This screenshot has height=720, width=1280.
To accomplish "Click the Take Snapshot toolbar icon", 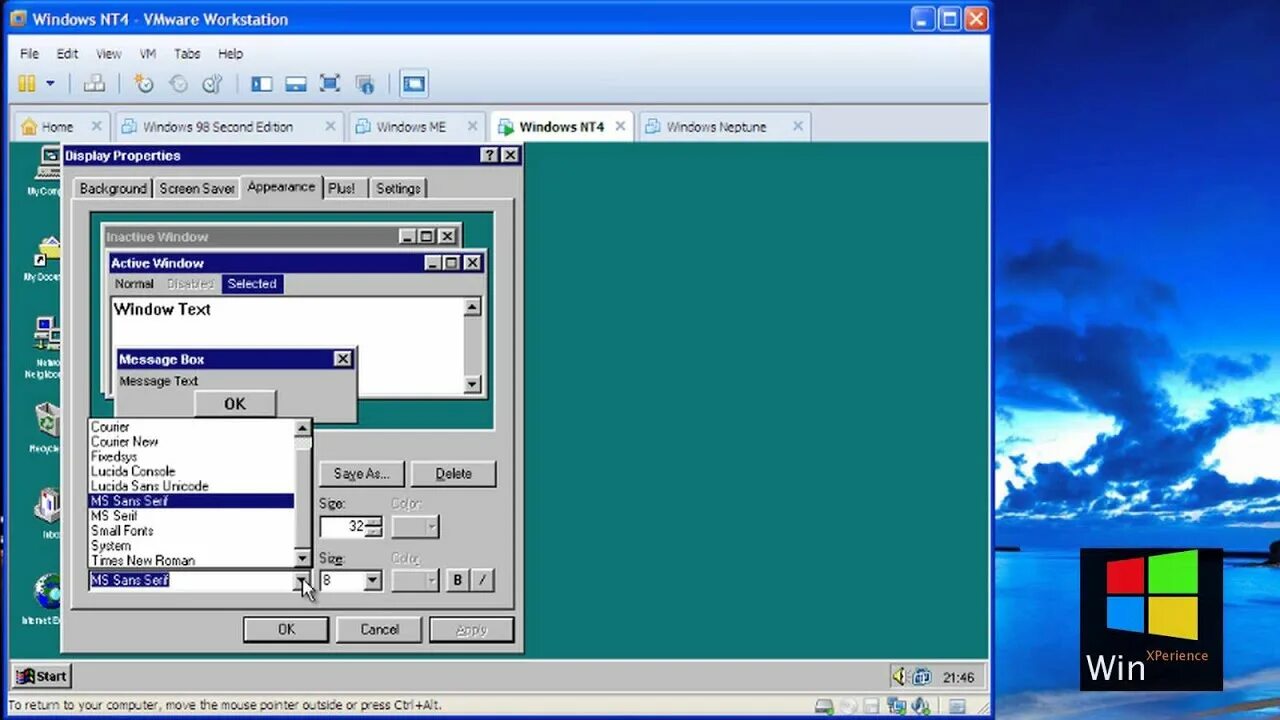I will tap(144, 84).
